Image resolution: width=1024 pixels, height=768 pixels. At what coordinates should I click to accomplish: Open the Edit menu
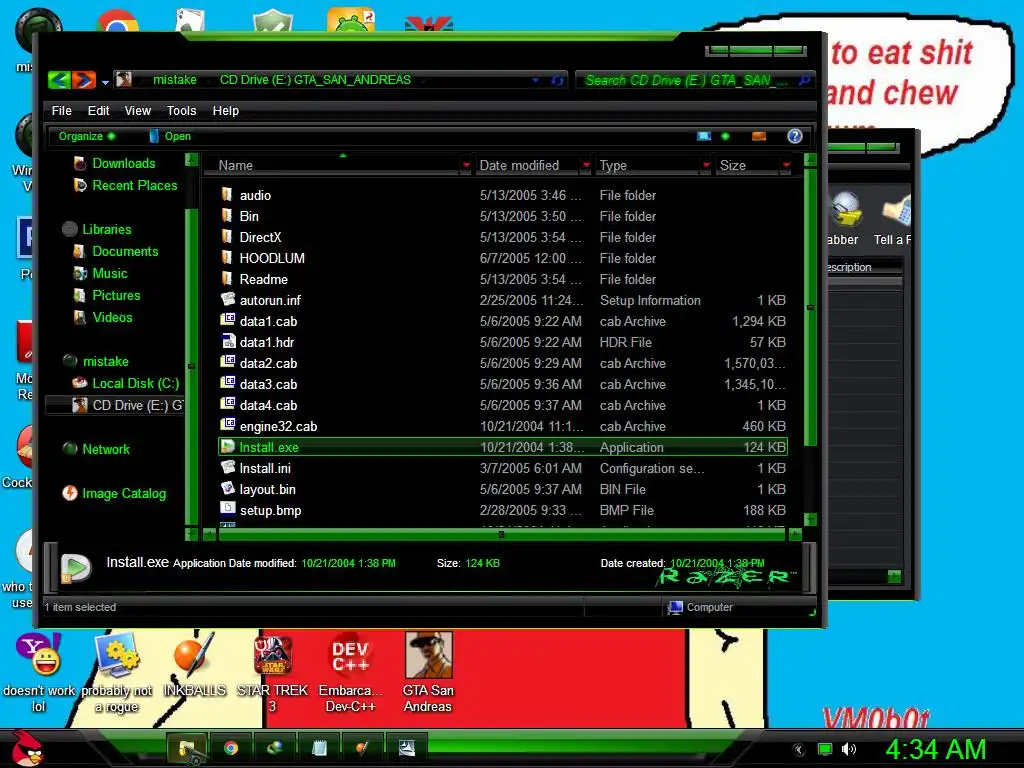point(98,110)
